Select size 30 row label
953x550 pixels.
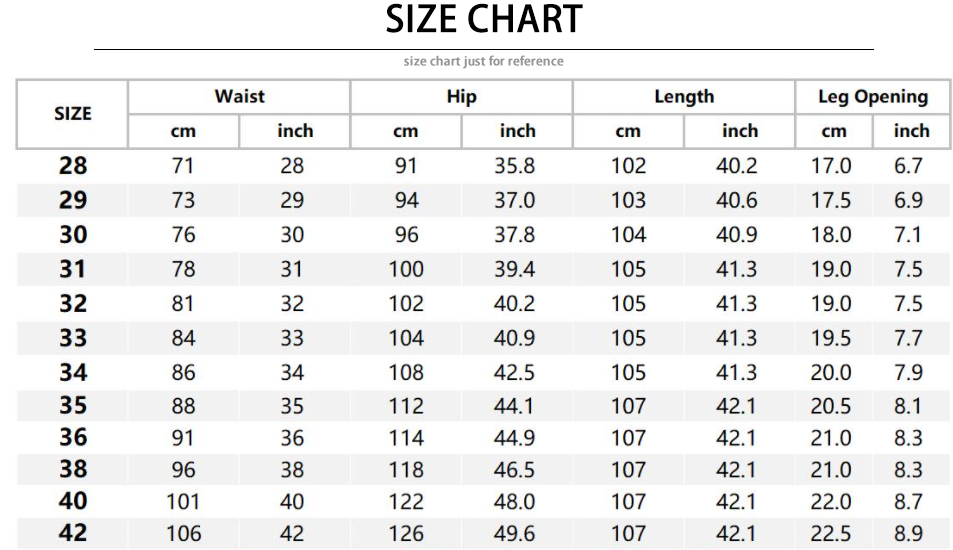point(73,235)
